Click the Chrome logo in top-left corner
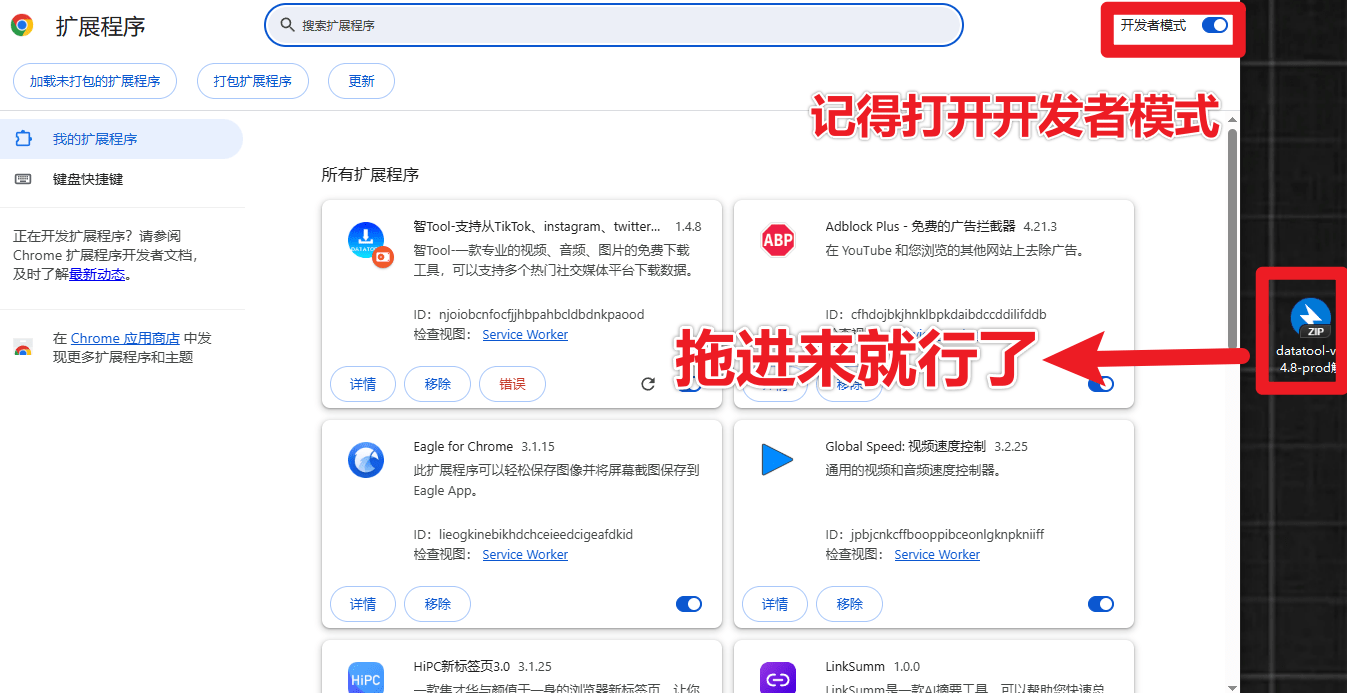The height and width of the screenshot is (693, 1347). pos(21,24)
